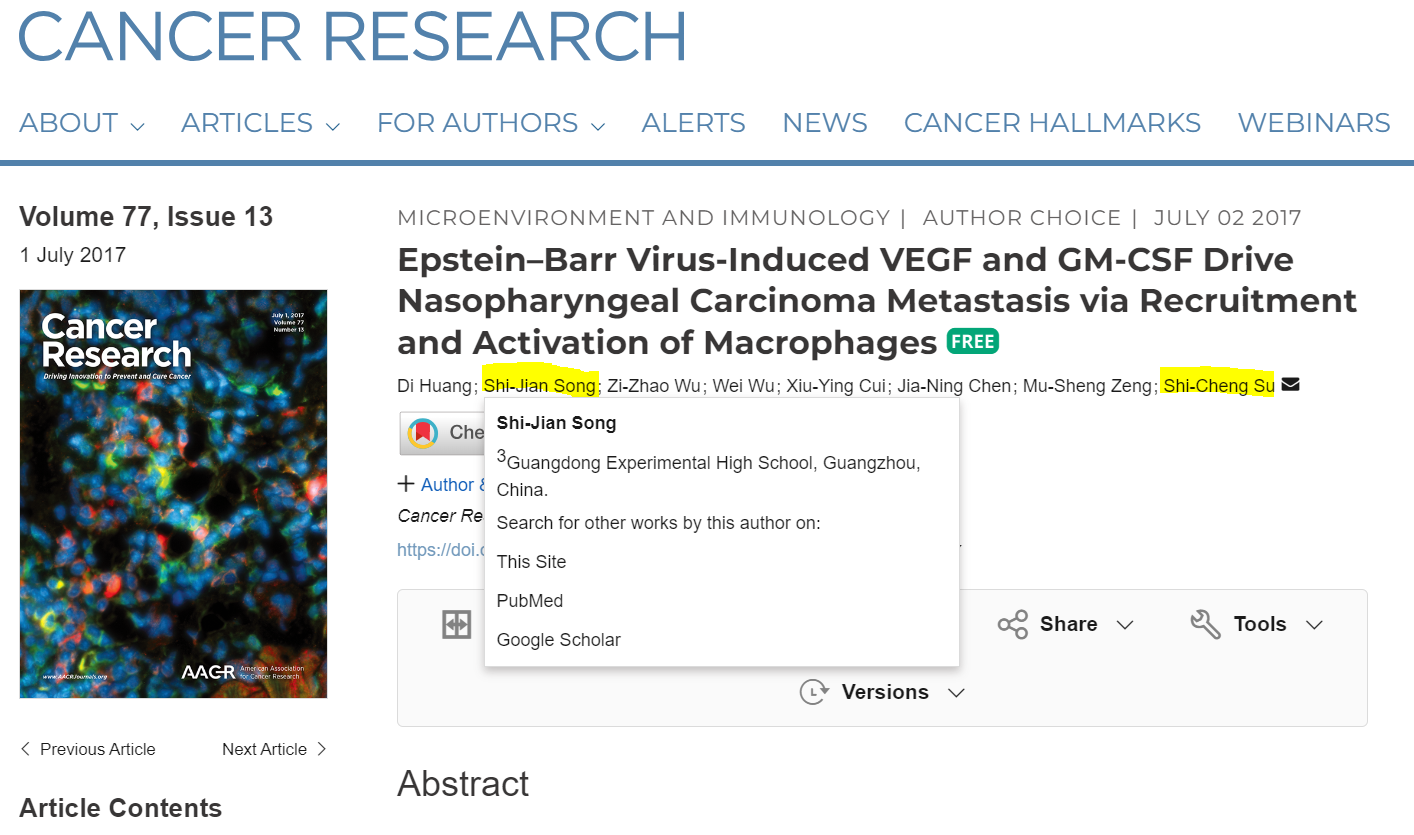This screenshot has height=835, width=1414.
Task: Click the Versions clock icon
Action: (814, 692)
